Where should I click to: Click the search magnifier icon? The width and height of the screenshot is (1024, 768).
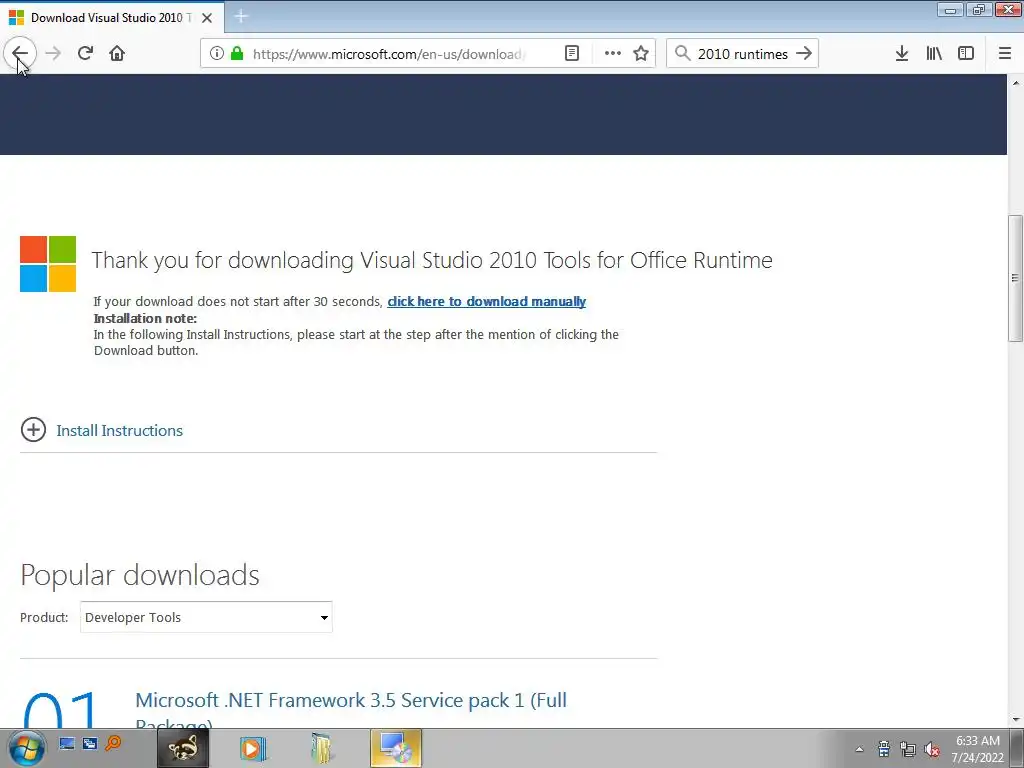pyautogui.click(x=682, y=54)
